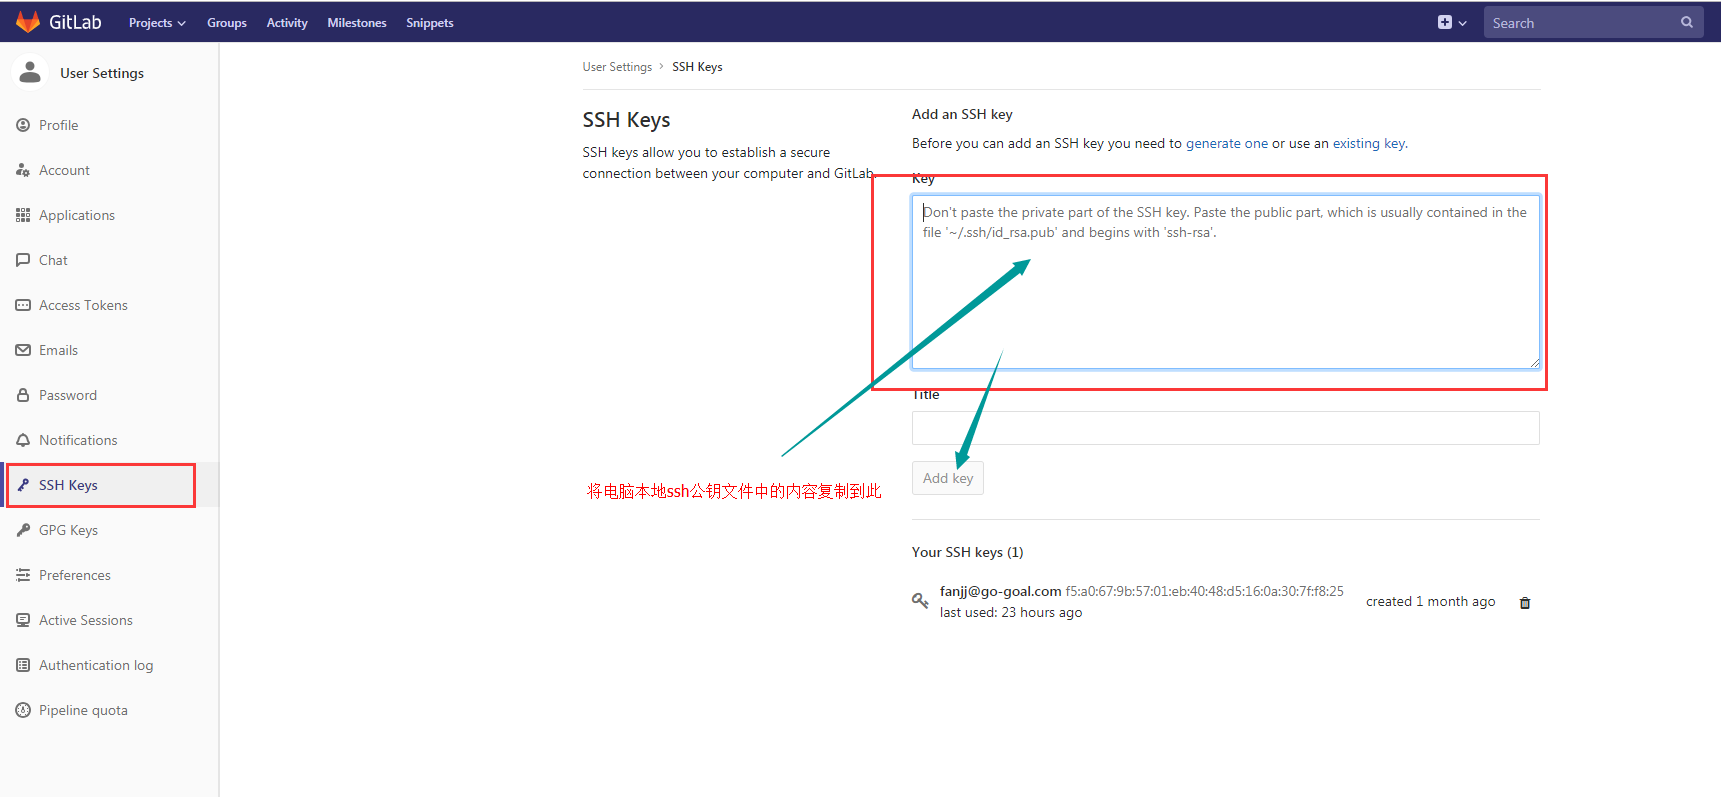1721x797 pixels.
Task: Click the Notifications bell icon
Action: click(23, 440)
